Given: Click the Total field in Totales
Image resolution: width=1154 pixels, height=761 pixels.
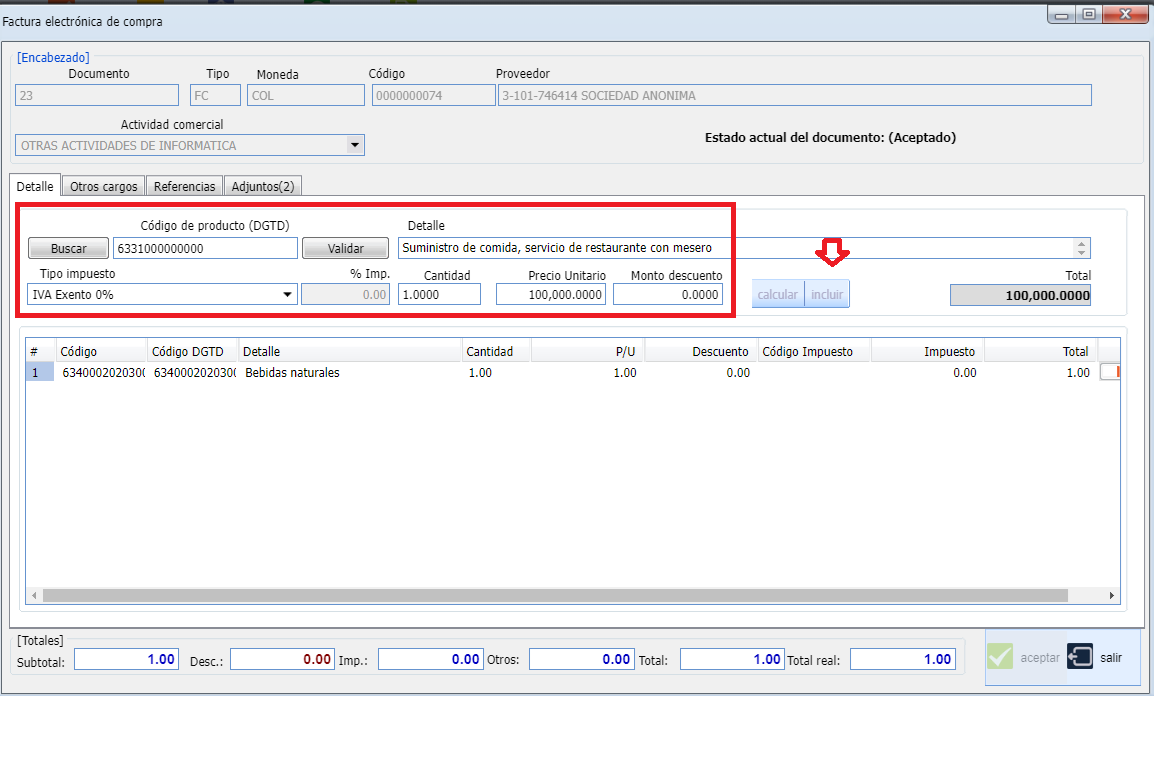Looking at the screenshot, I should pos(732,659).
